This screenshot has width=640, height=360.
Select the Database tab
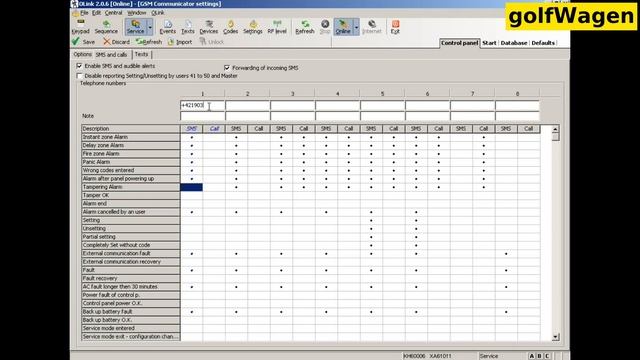point(513,43)
